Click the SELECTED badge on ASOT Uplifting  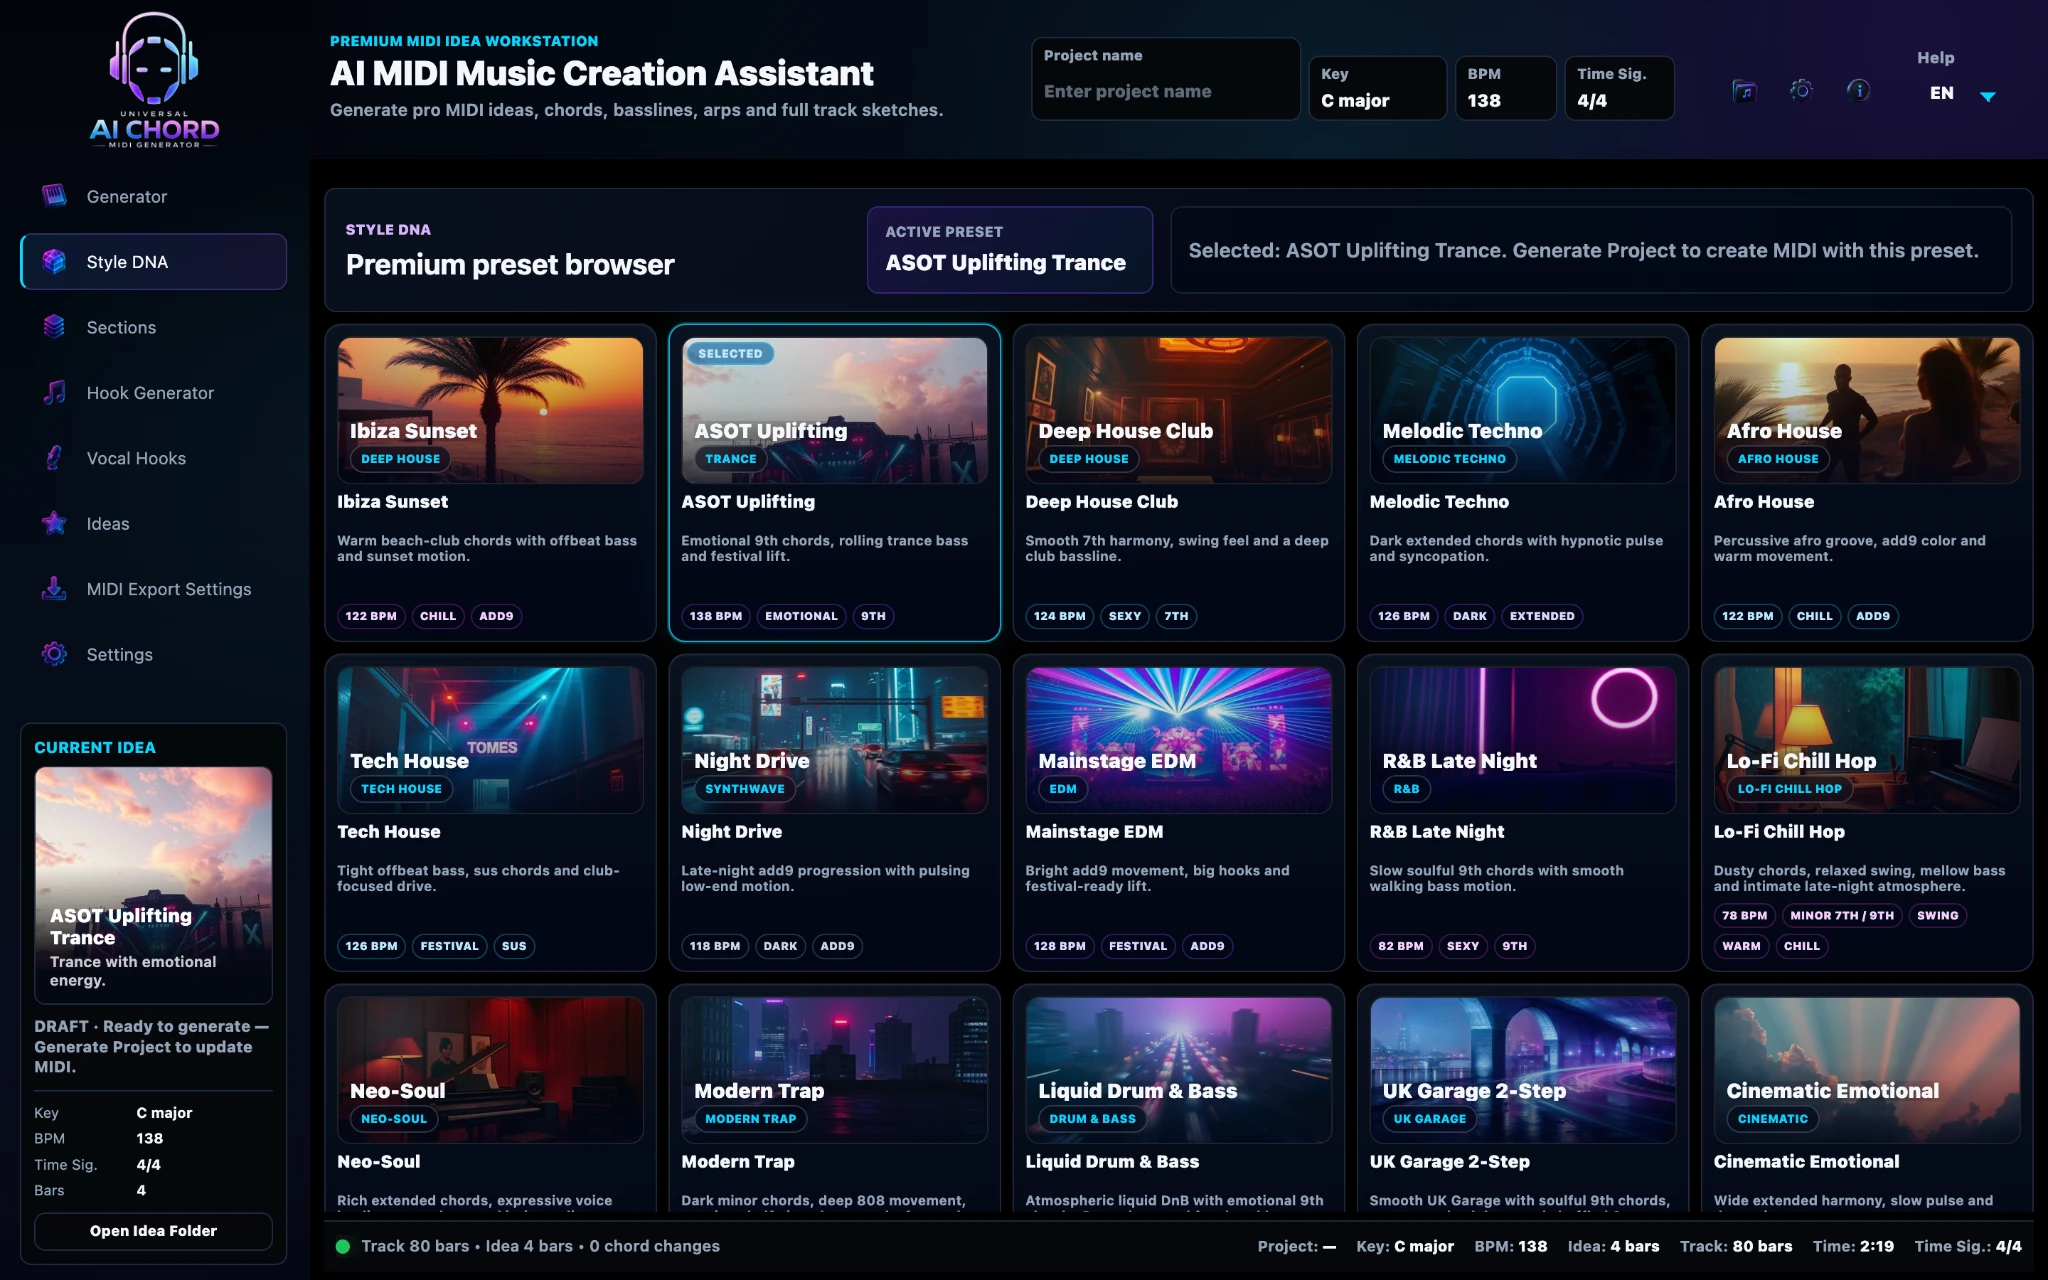(730, 354)
